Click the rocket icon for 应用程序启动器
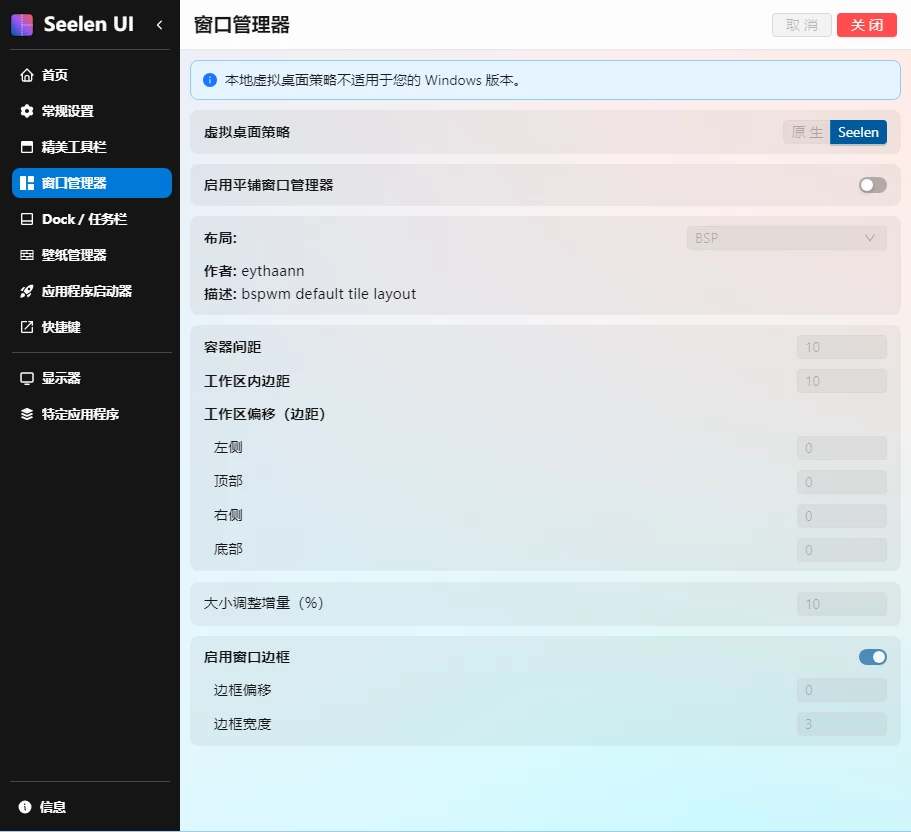911x832 pixels. [x=27, y=291]
